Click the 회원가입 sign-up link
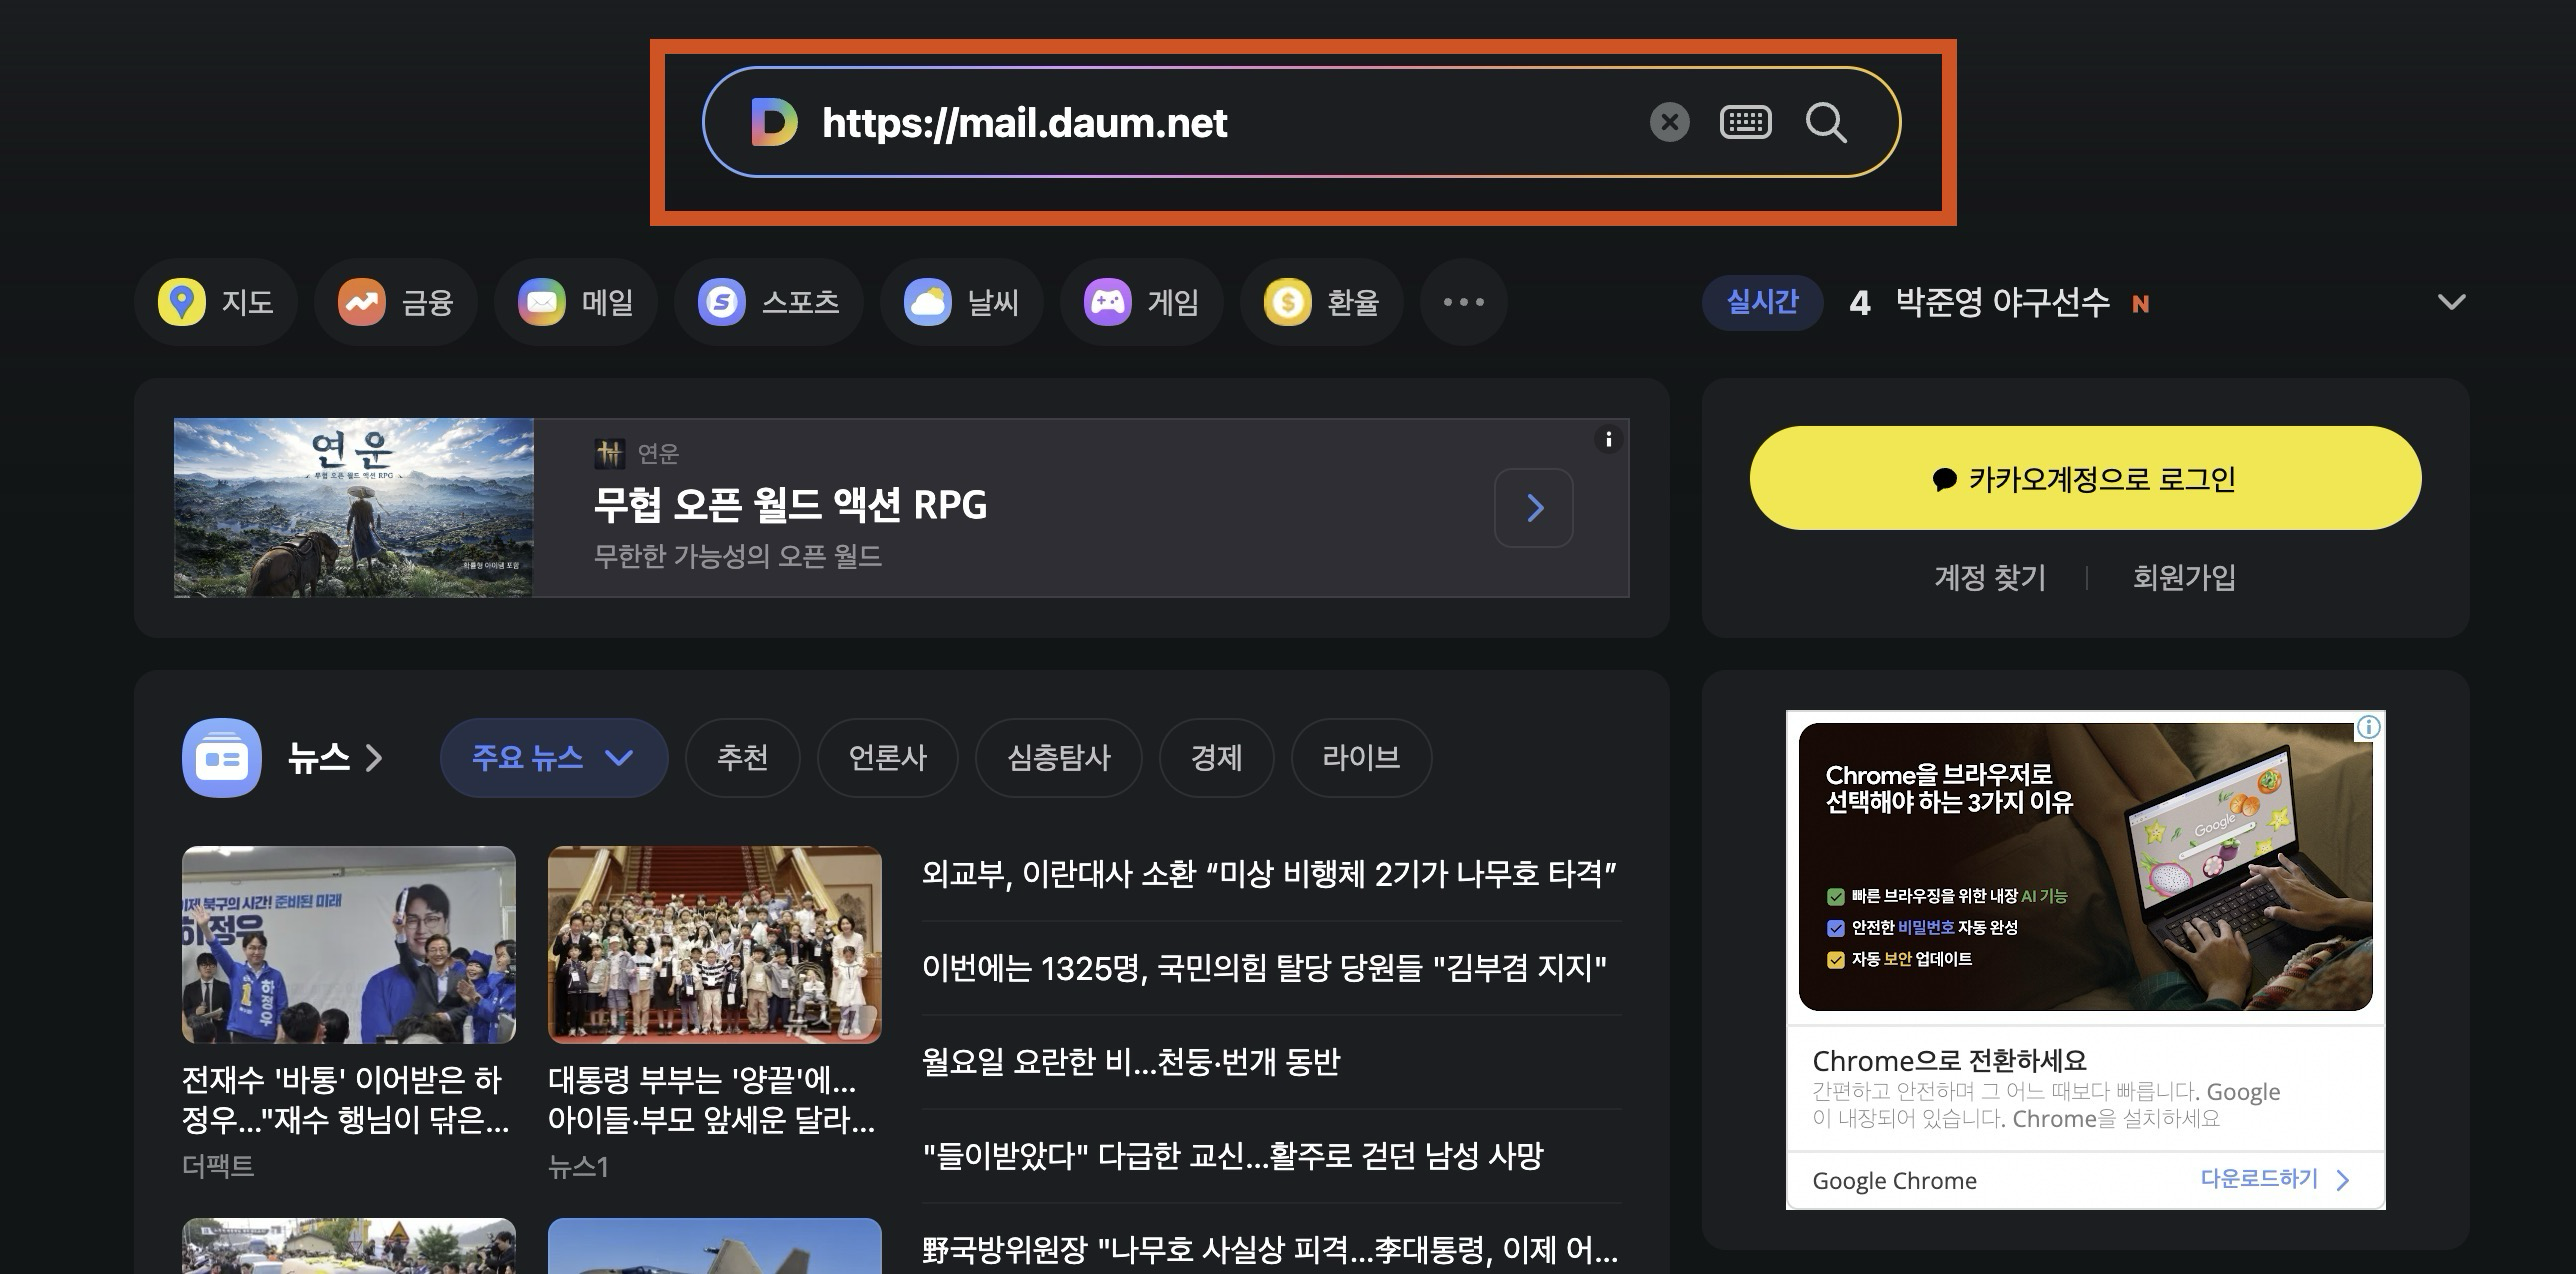2576x1274 pixels. 2184,577
